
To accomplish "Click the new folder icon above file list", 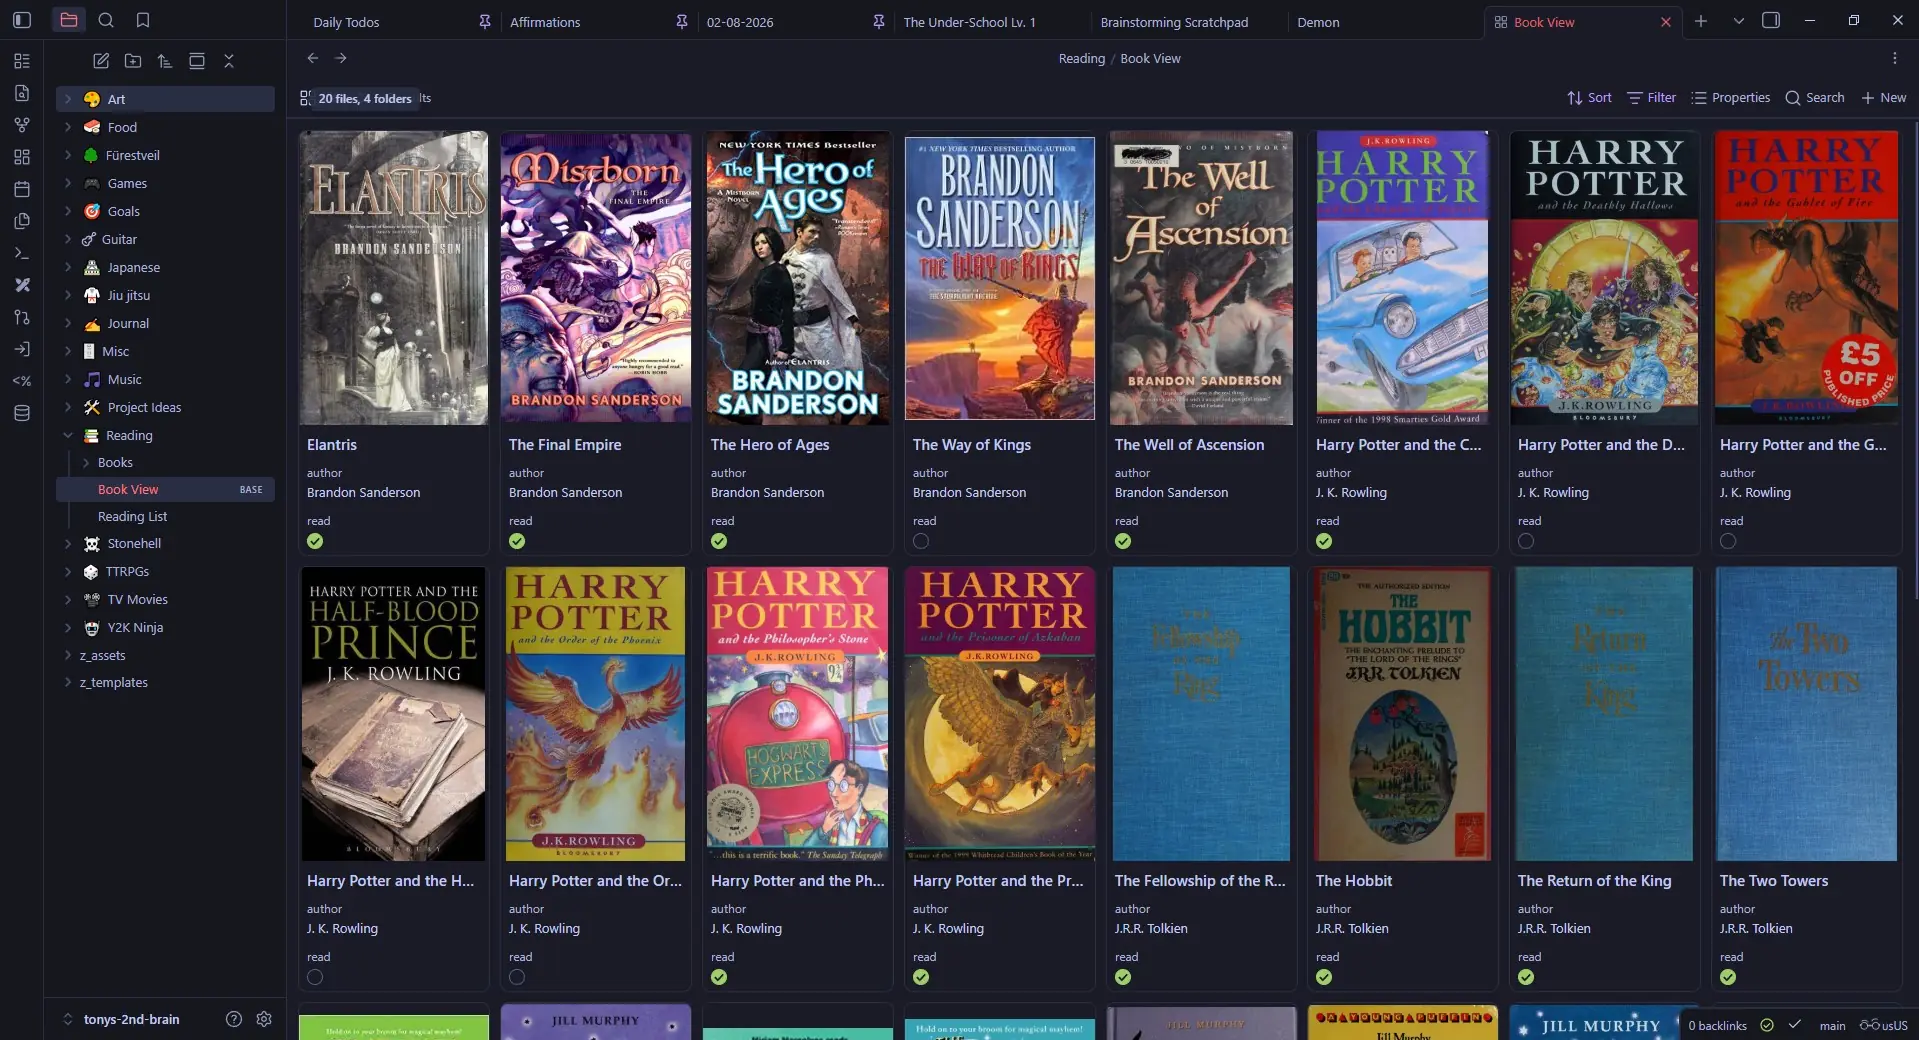I will coord(133,61).
